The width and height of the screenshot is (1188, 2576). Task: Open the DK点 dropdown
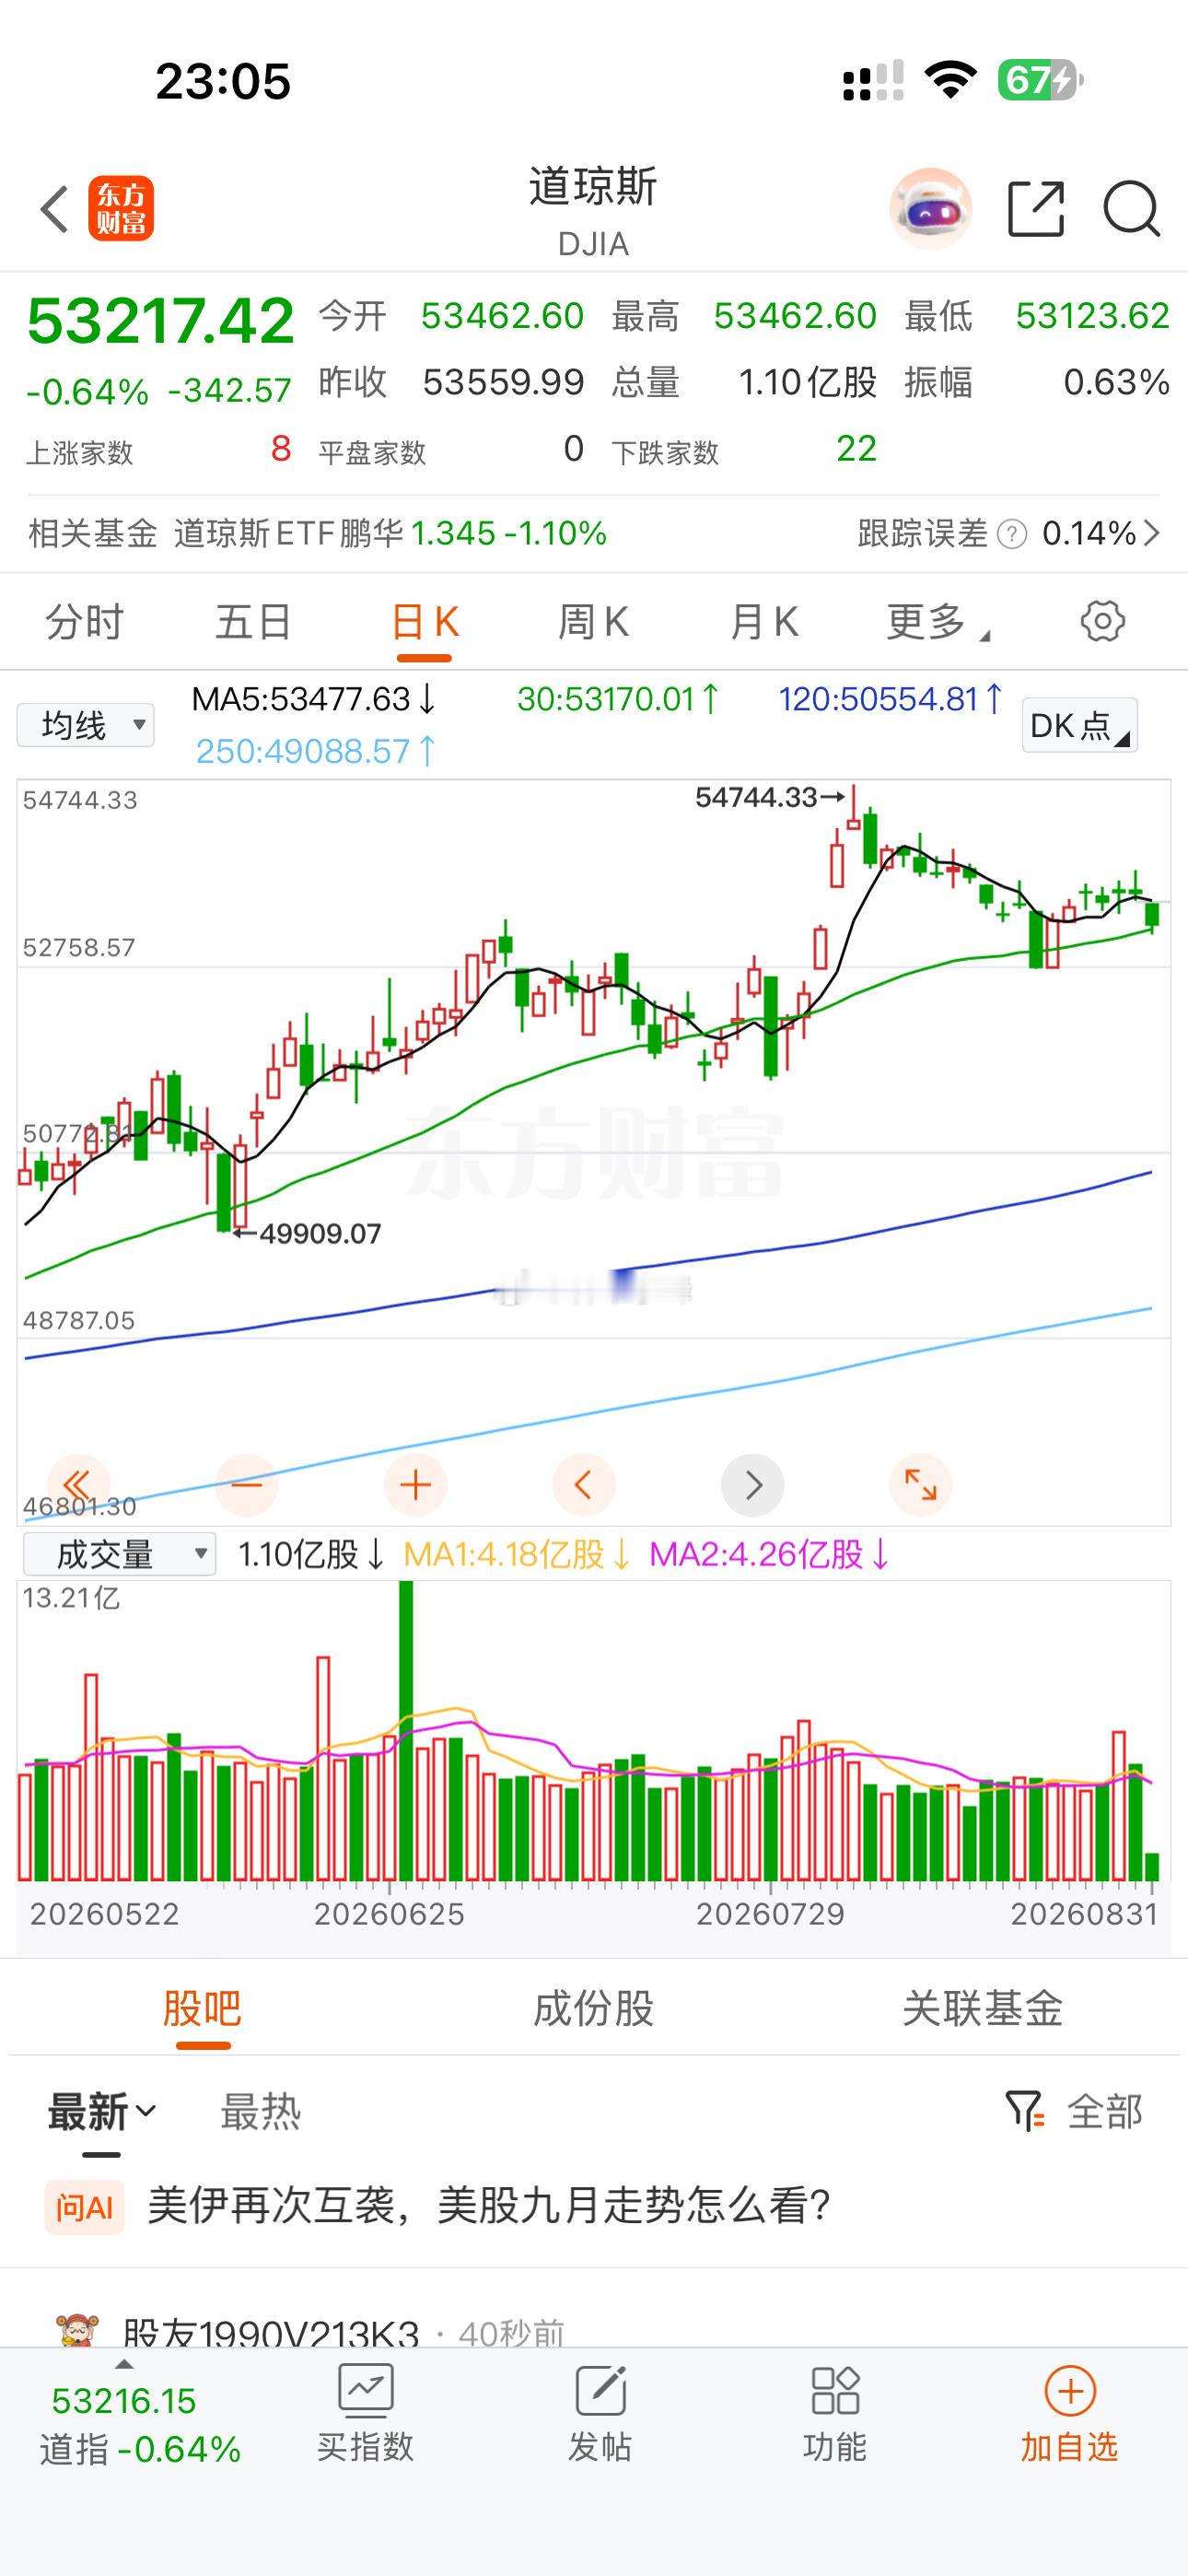tap(1079, 725)
